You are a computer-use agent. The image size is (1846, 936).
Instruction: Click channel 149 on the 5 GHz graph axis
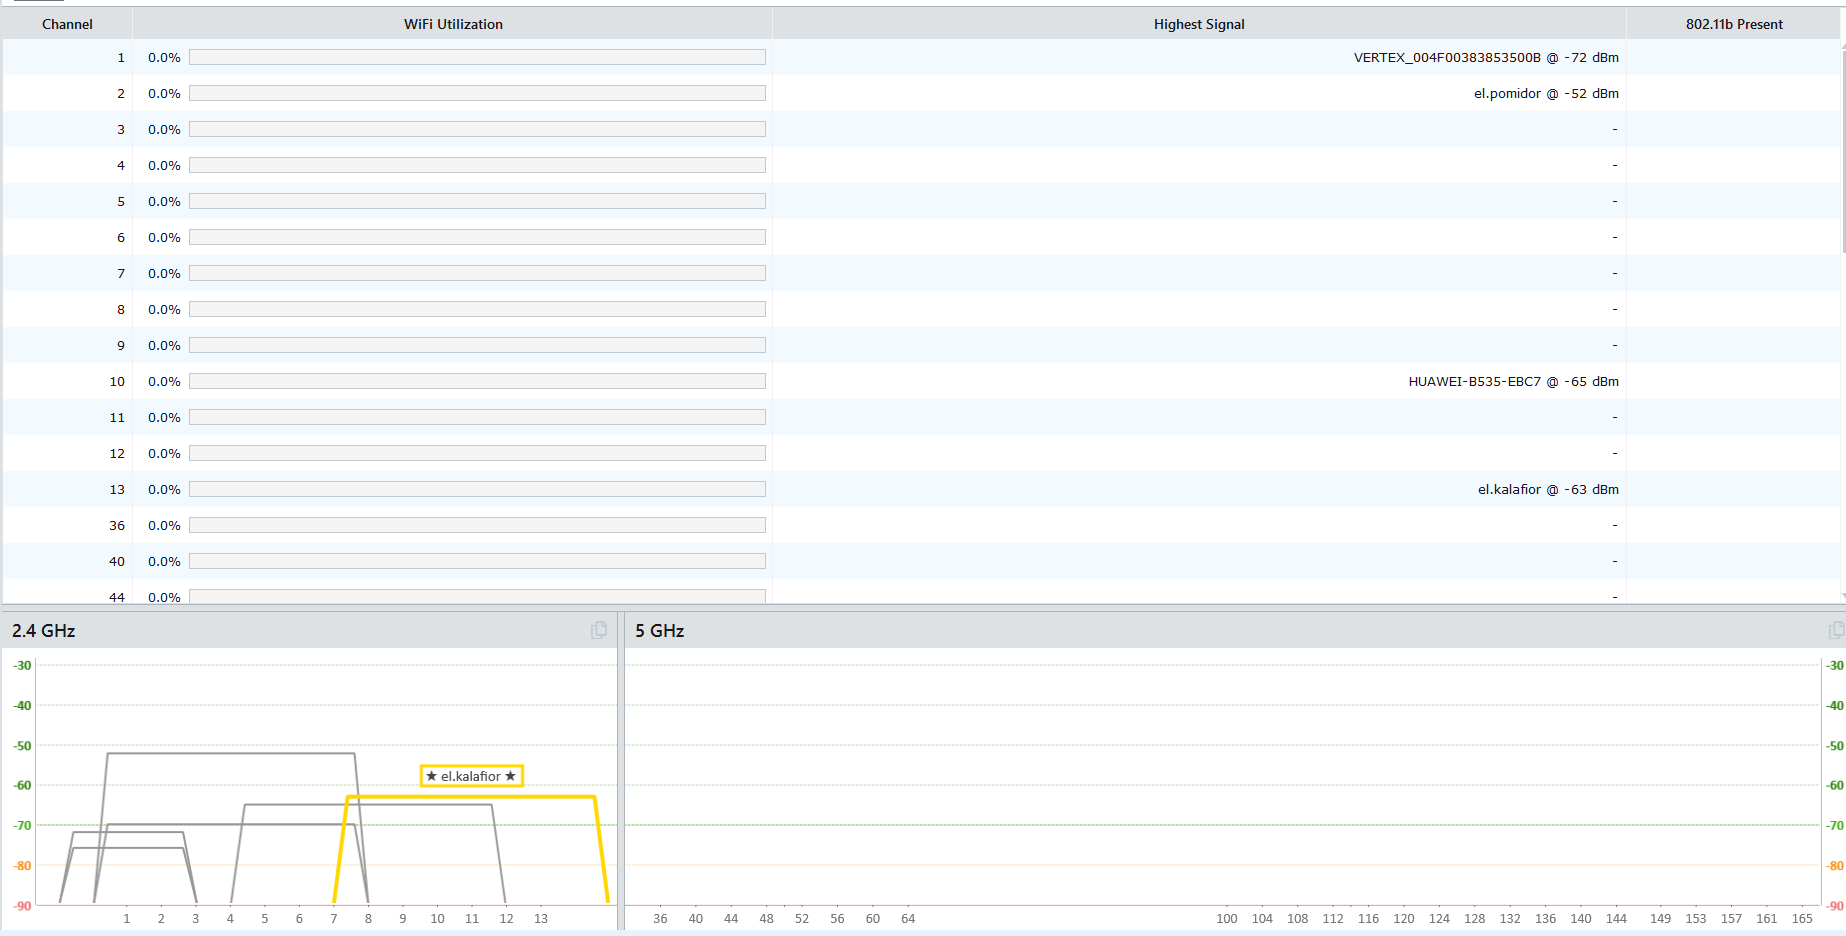[x=1660, y=918]
